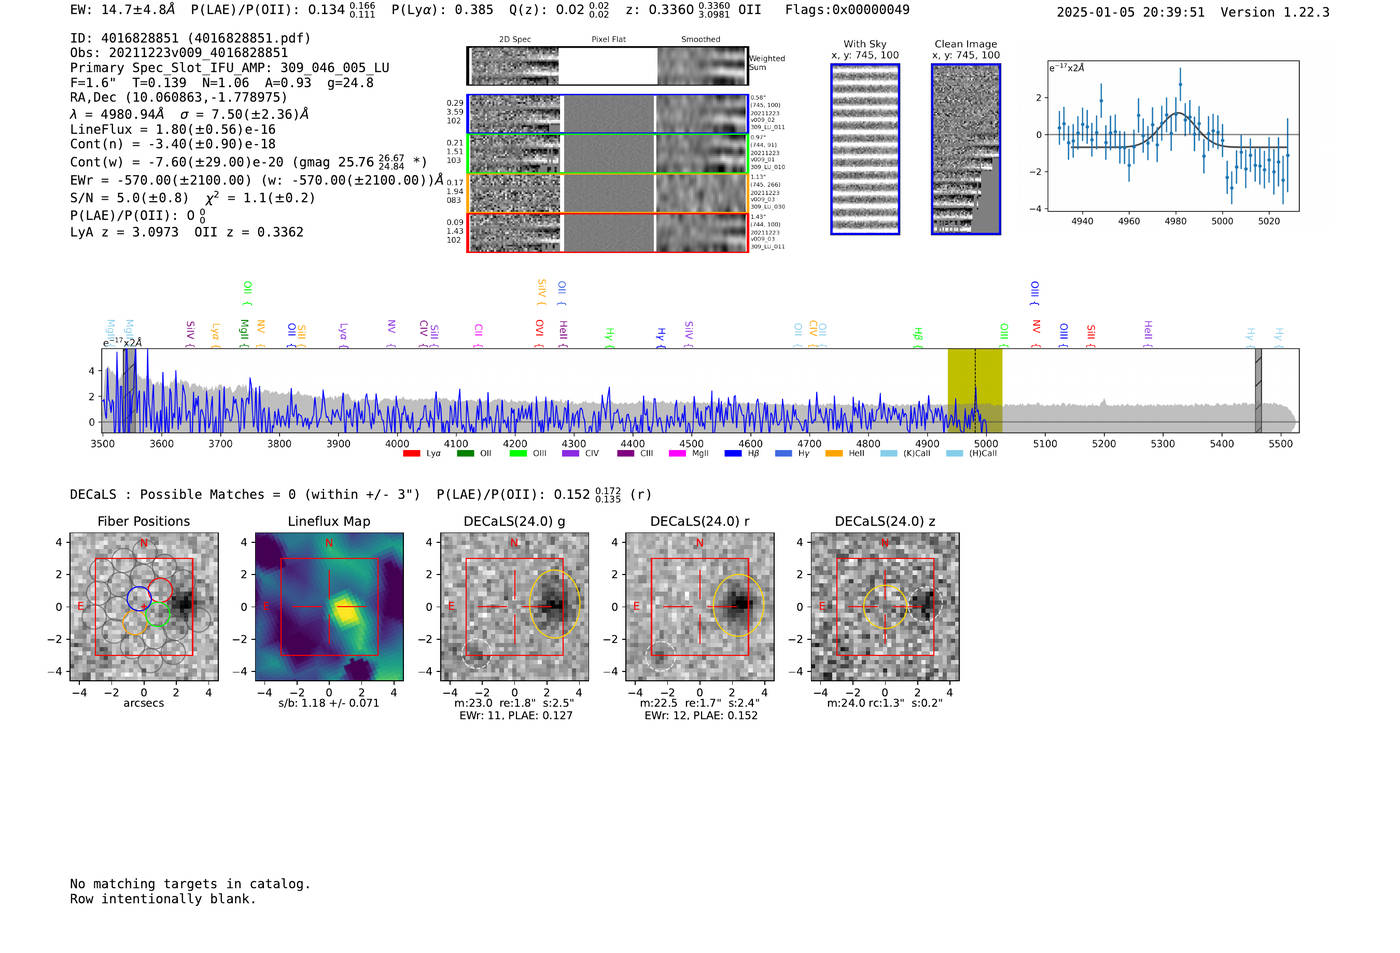
Task: Click the red Lyα legend swatch
Action: coord(411,454)
